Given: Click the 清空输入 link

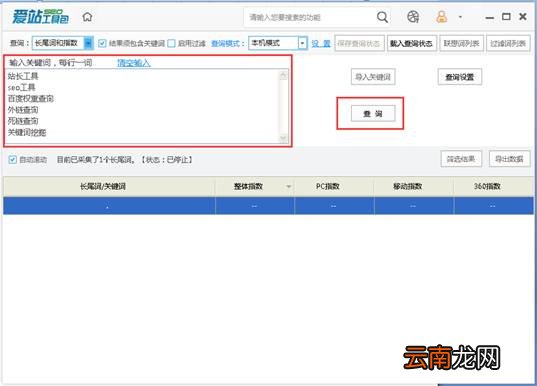Looking at the screenshot, I should (134, 63).
